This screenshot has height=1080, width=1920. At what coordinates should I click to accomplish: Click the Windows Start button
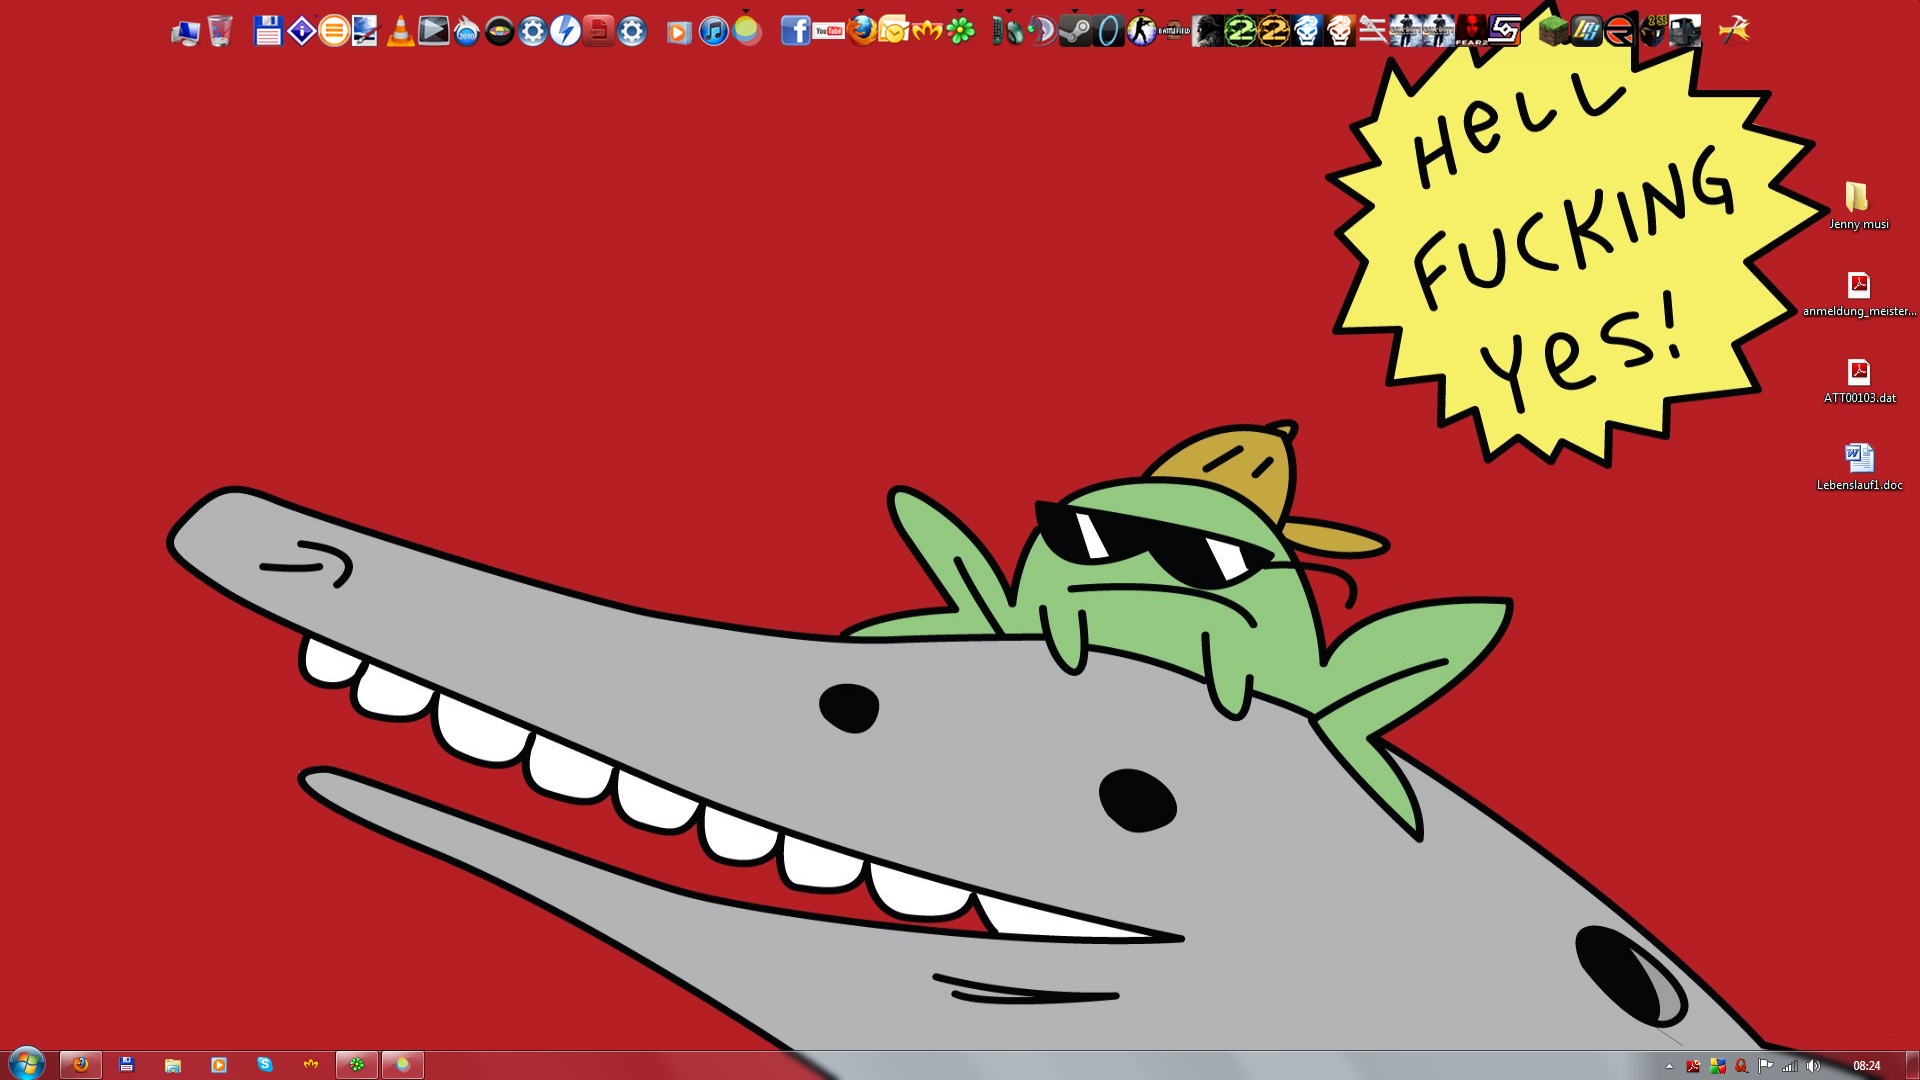[26, 1064]
